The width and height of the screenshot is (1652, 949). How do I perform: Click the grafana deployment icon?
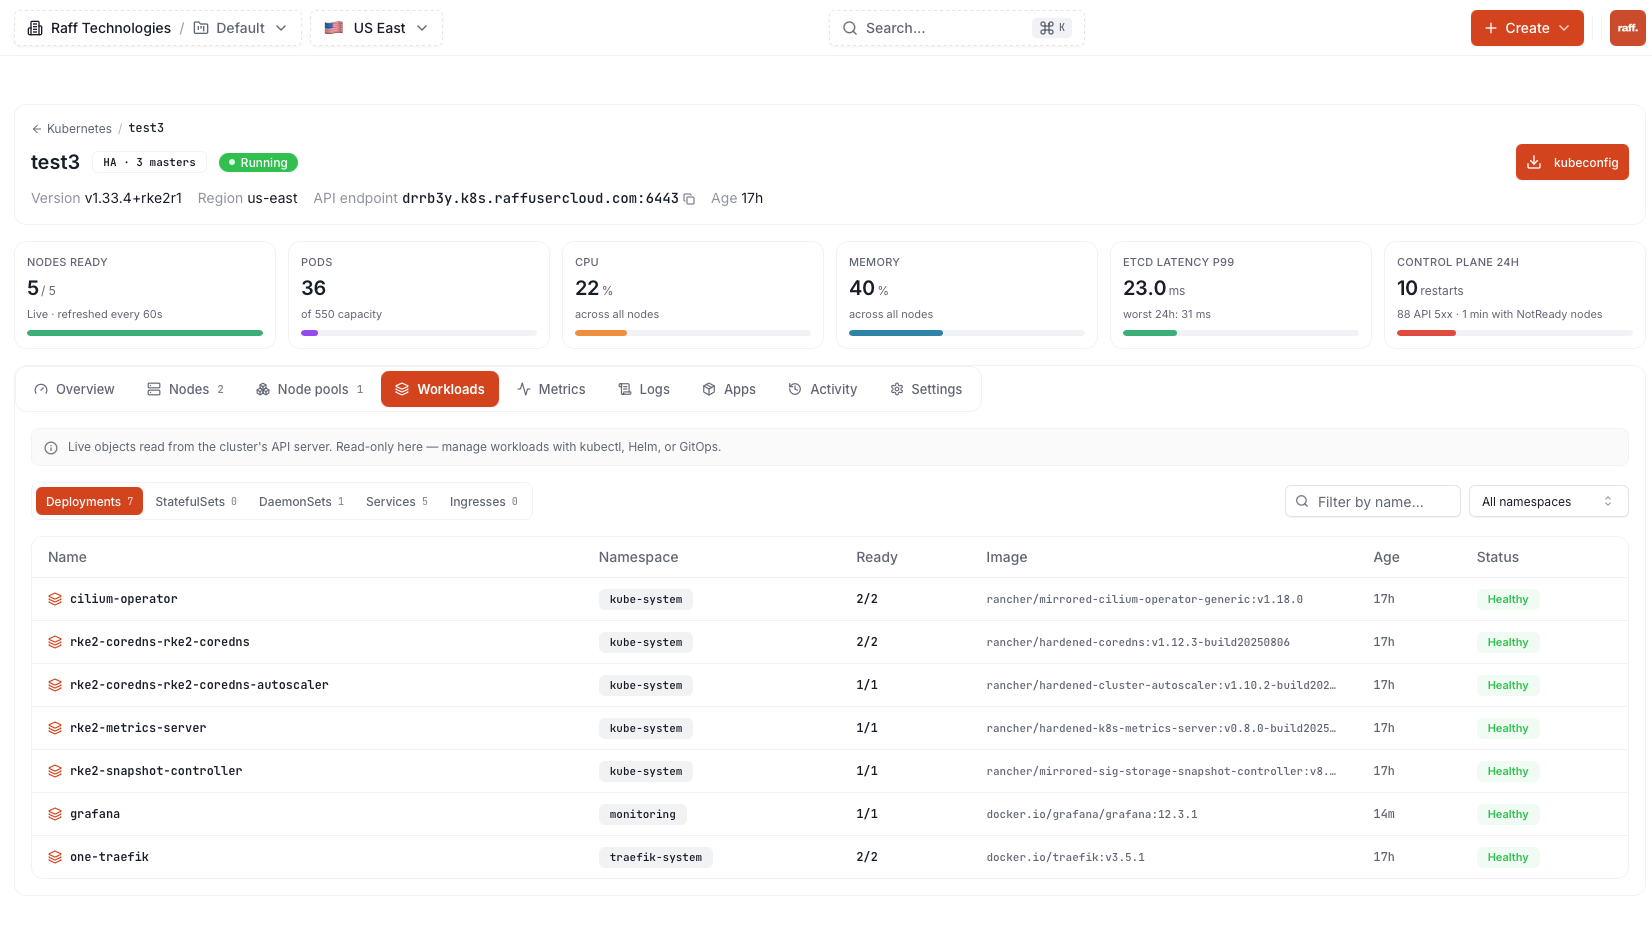click(x=55, y=814)
